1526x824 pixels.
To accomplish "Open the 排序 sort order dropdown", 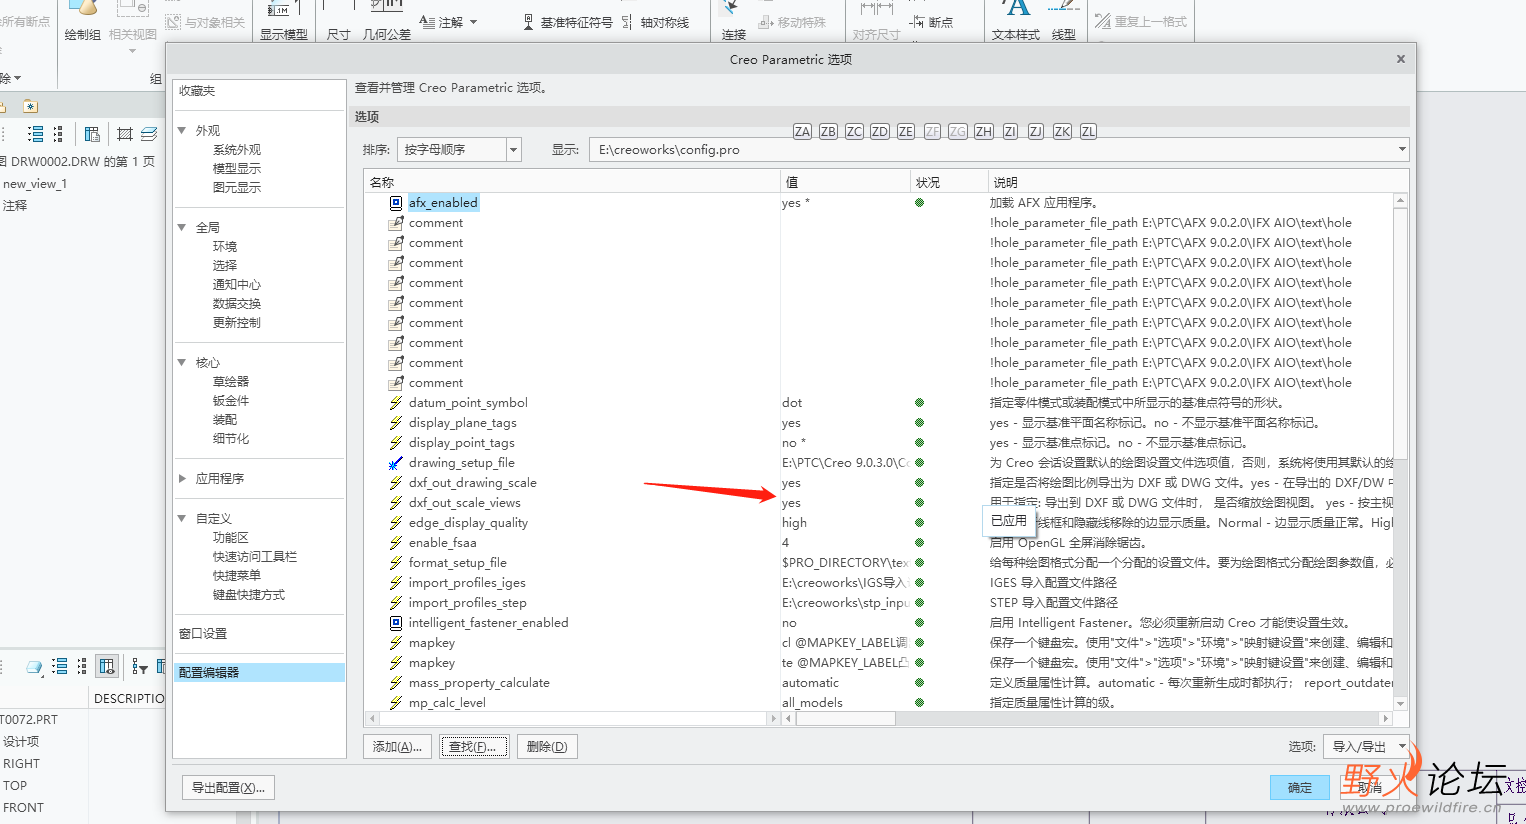I will coord(514,150).
